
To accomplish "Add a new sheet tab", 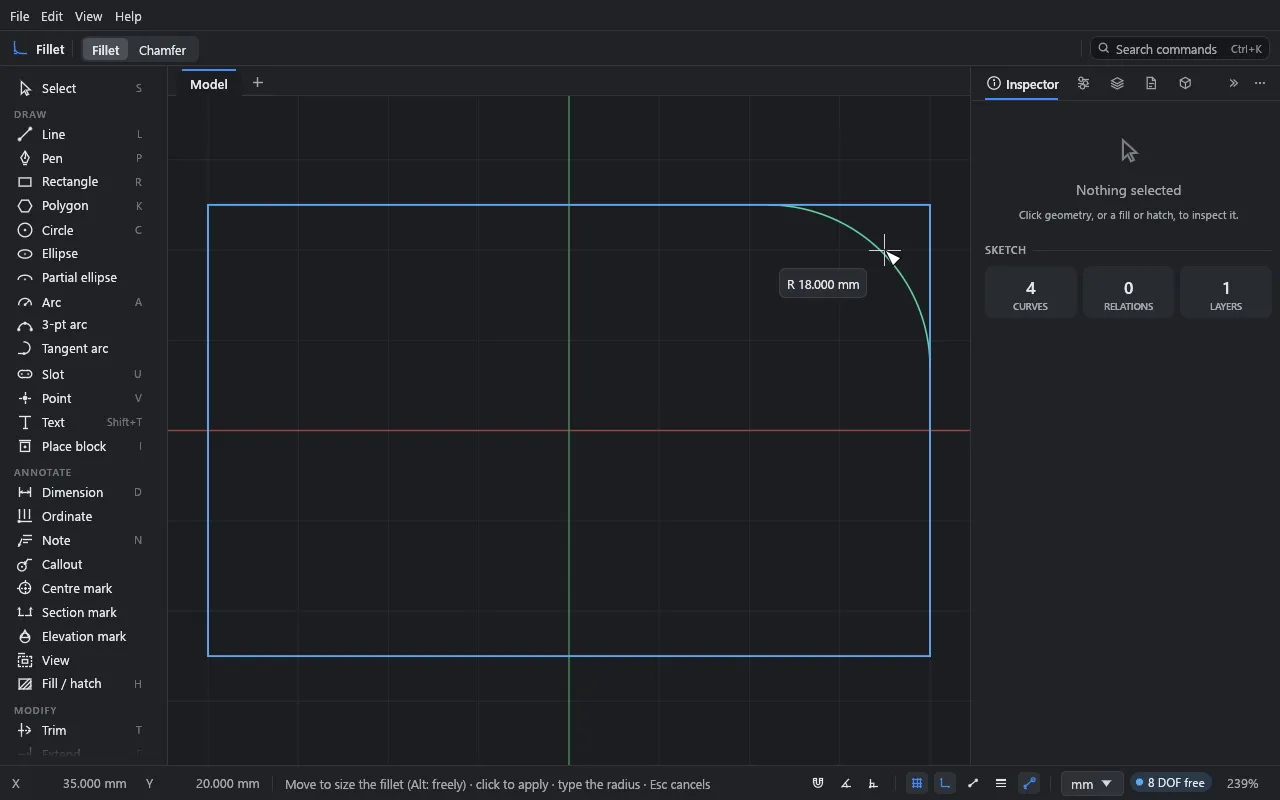I will (257, 83).
